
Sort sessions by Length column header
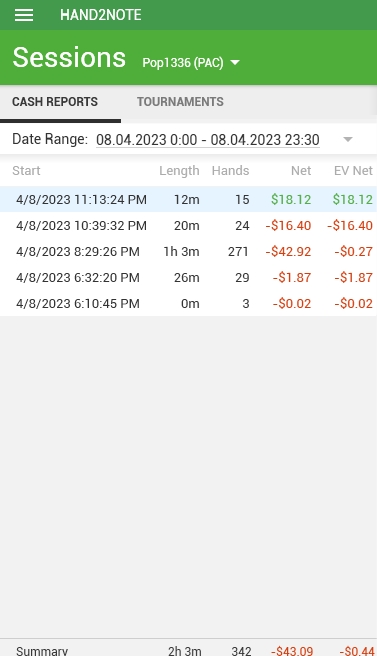179,171
